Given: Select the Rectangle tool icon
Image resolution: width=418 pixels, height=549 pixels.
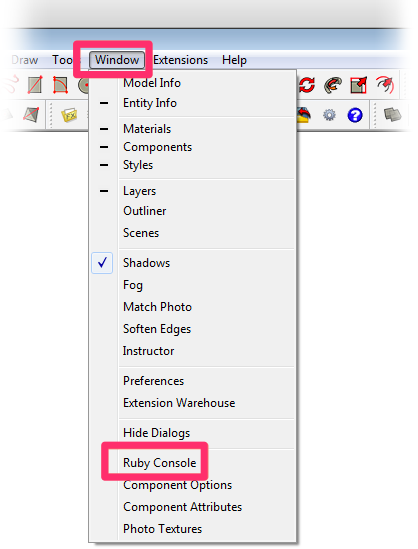Looking at the screenshot, I should [x=35, y=85].
